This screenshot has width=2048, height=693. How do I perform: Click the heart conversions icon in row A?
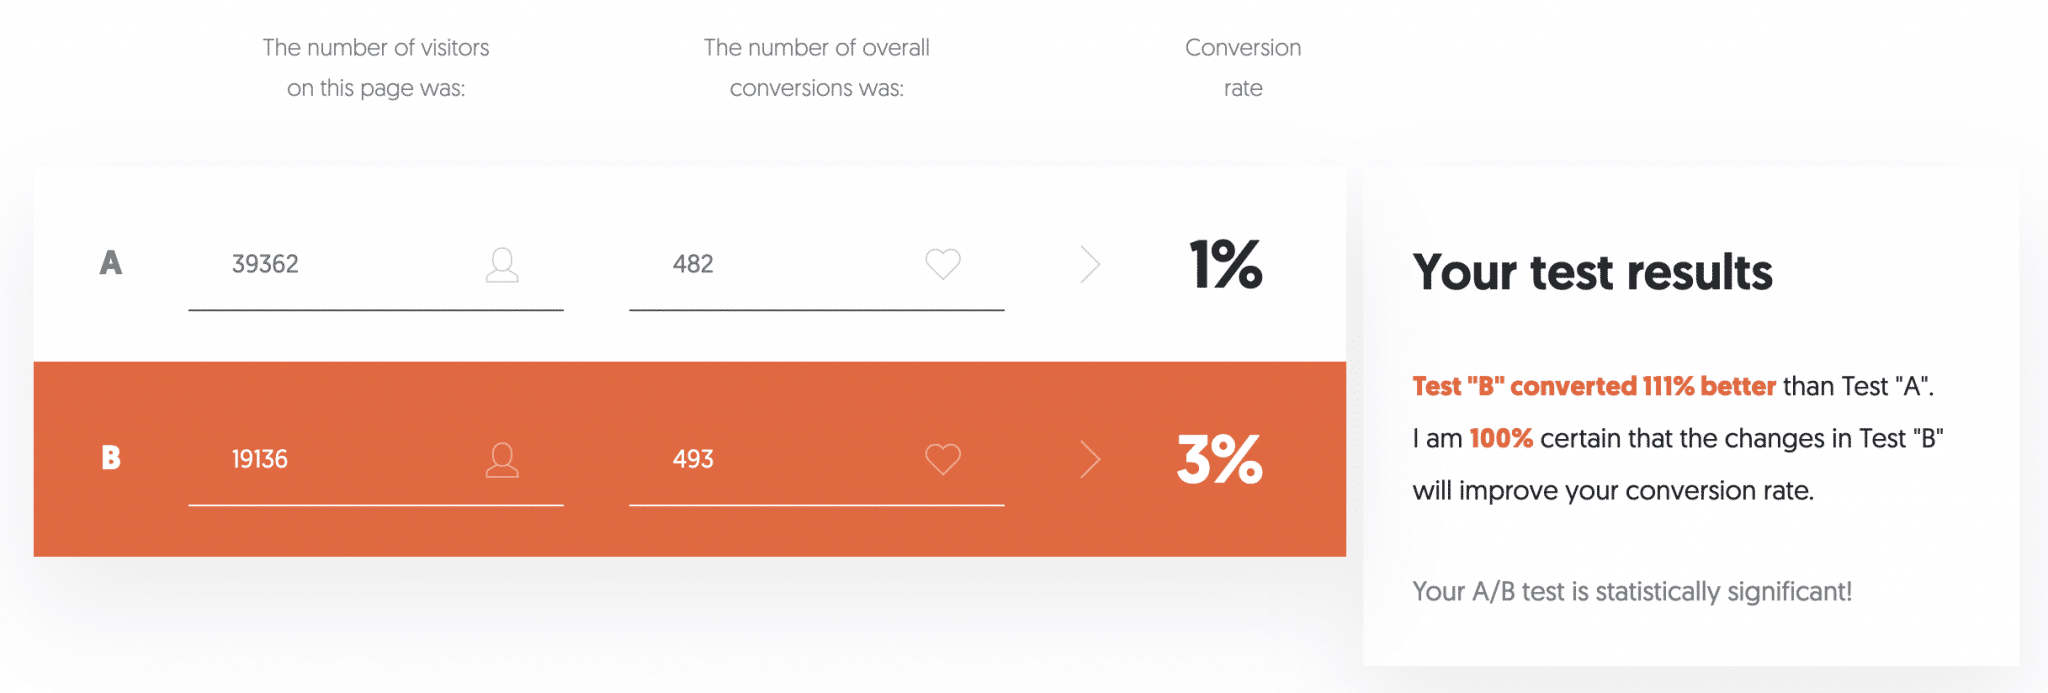pyautogui.click(x=942, y=264)
